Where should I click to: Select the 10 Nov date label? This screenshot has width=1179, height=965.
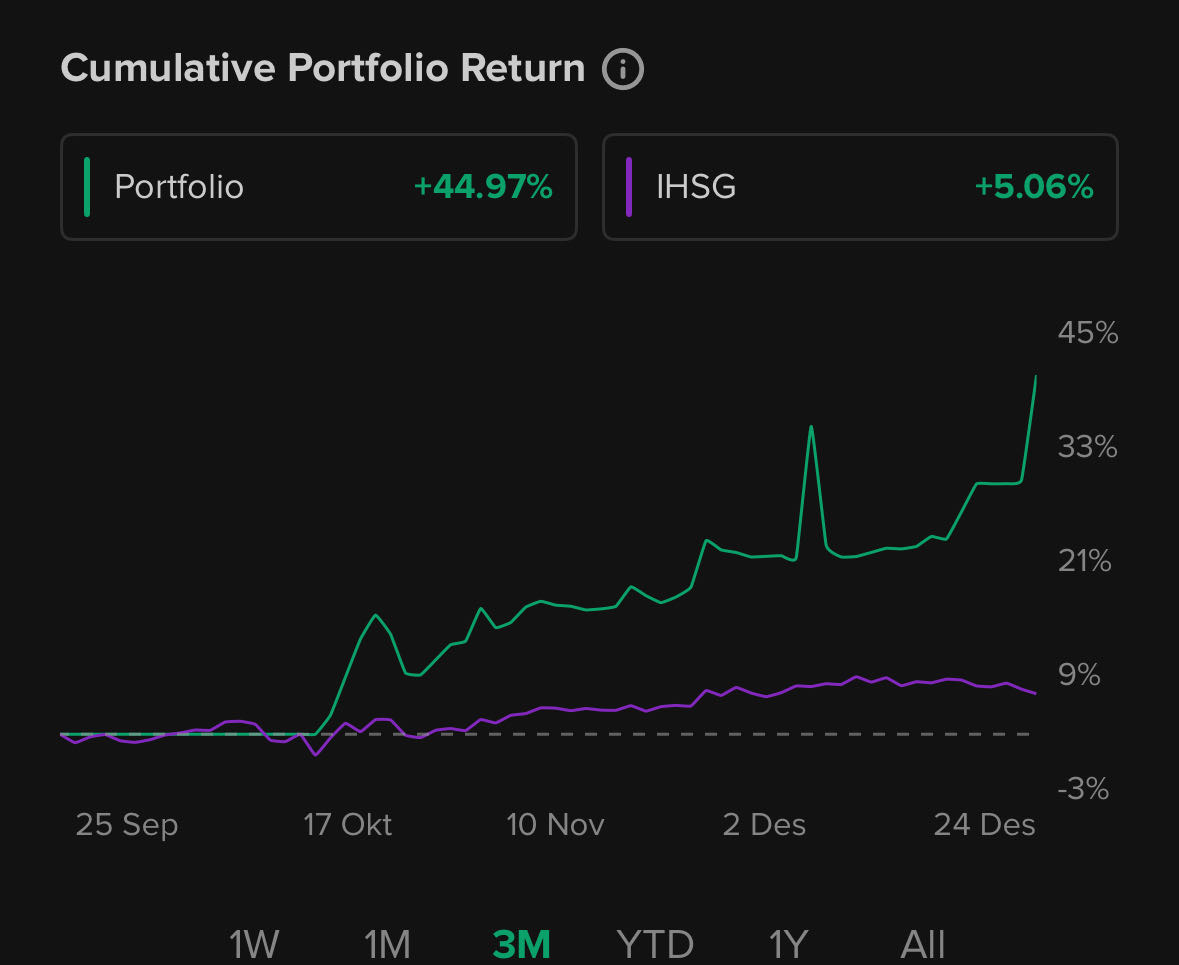(556, 825)
